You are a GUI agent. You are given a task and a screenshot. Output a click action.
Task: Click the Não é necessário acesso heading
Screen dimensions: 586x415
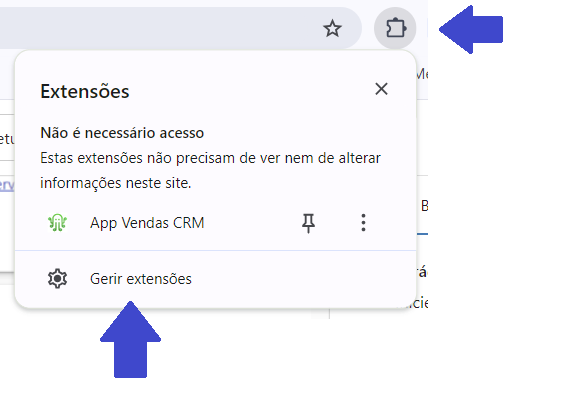(x=122, y=133)
